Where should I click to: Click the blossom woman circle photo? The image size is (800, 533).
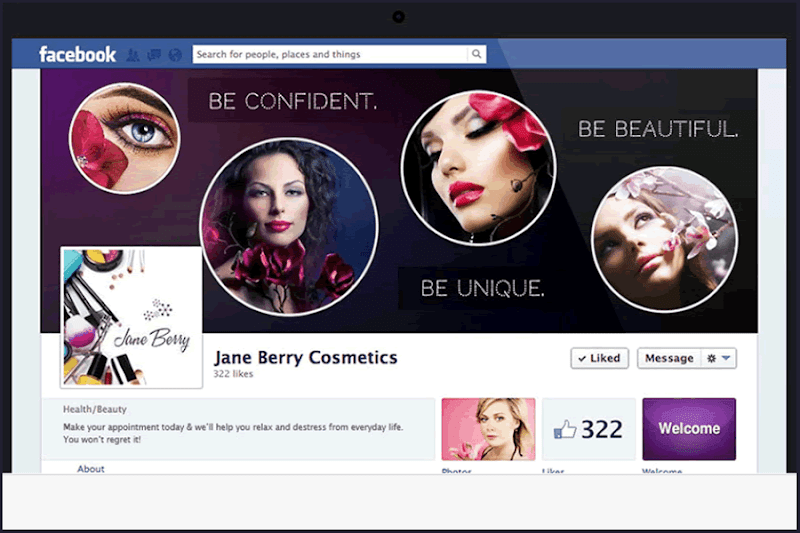(x=664, y=239)
